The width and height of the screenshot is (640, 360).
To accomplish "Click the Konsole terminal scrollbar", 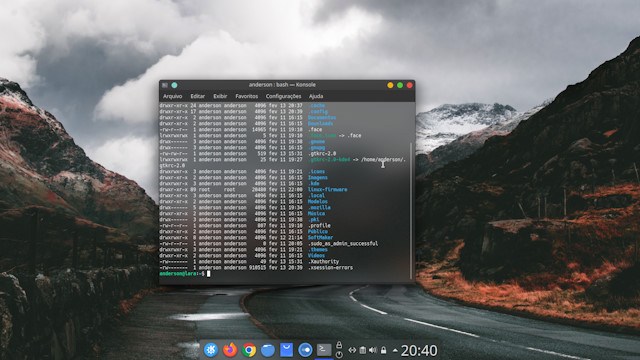I will point(411,210).
